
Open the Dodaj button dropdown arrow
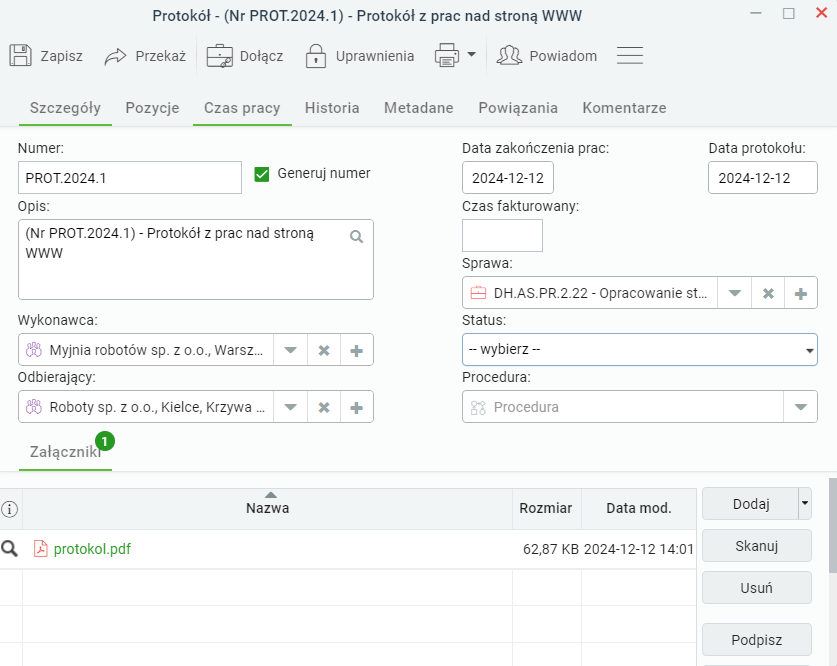(804, 503)
